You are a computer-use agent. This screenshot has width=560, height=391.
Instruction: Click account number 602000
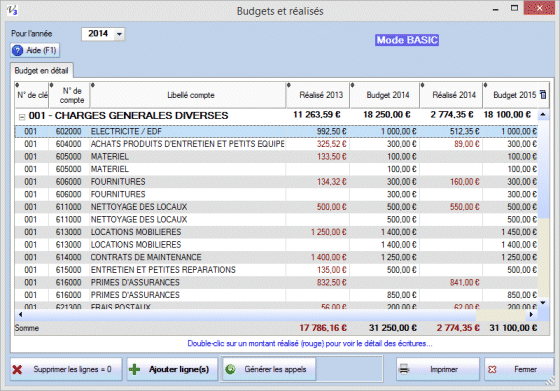pos(69,131)
